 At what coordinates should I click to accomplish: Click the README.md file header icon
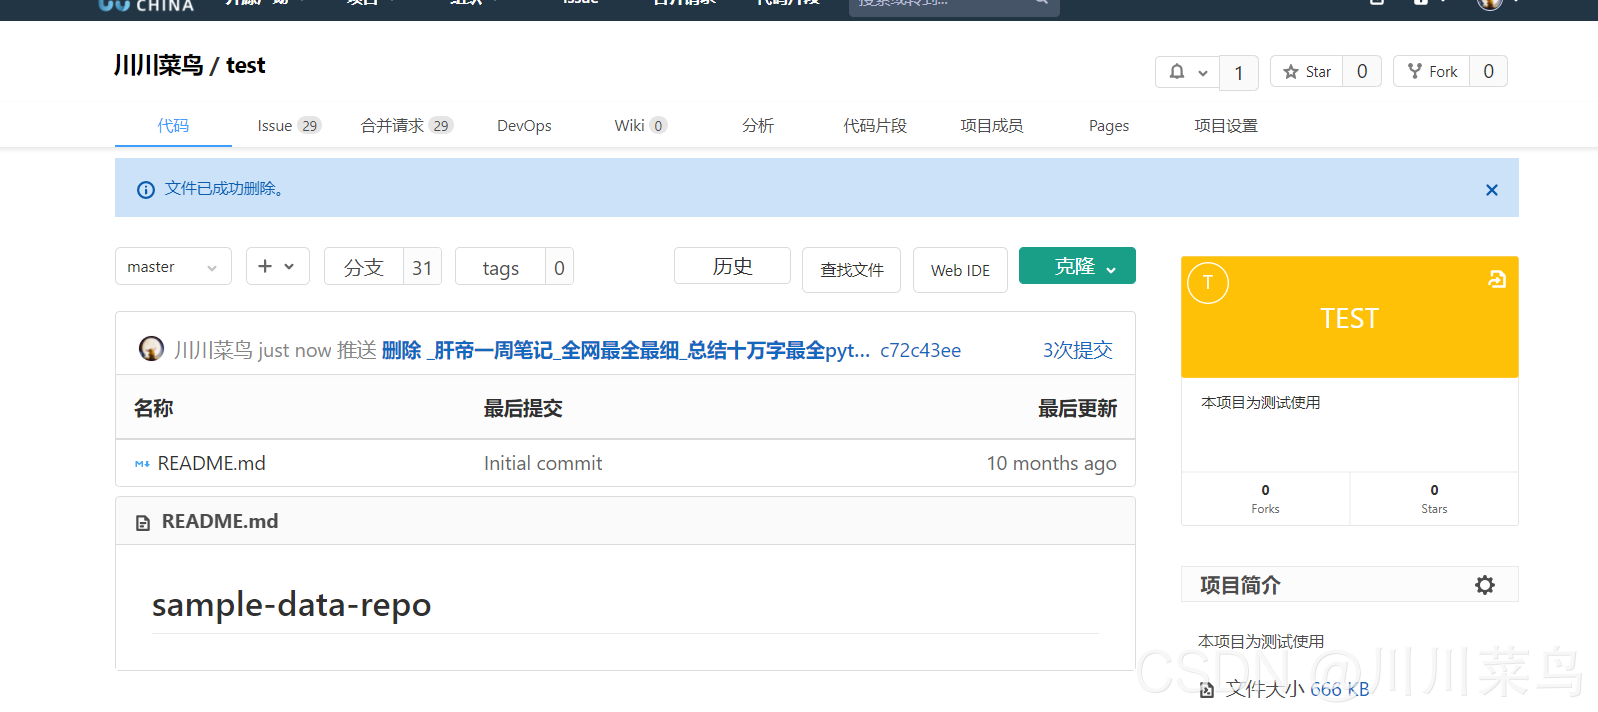coord(143,522)
